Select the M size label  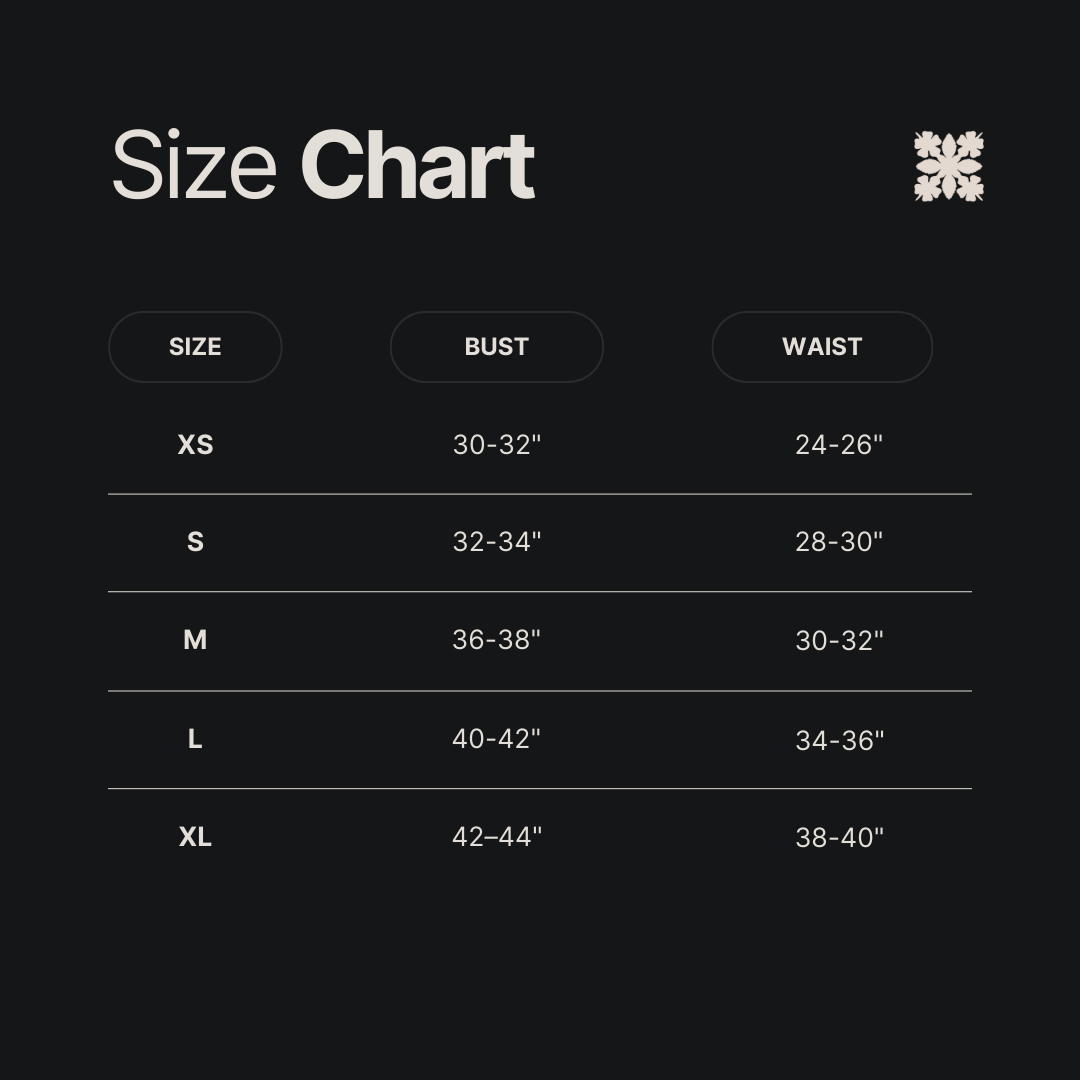click(195, 640)
